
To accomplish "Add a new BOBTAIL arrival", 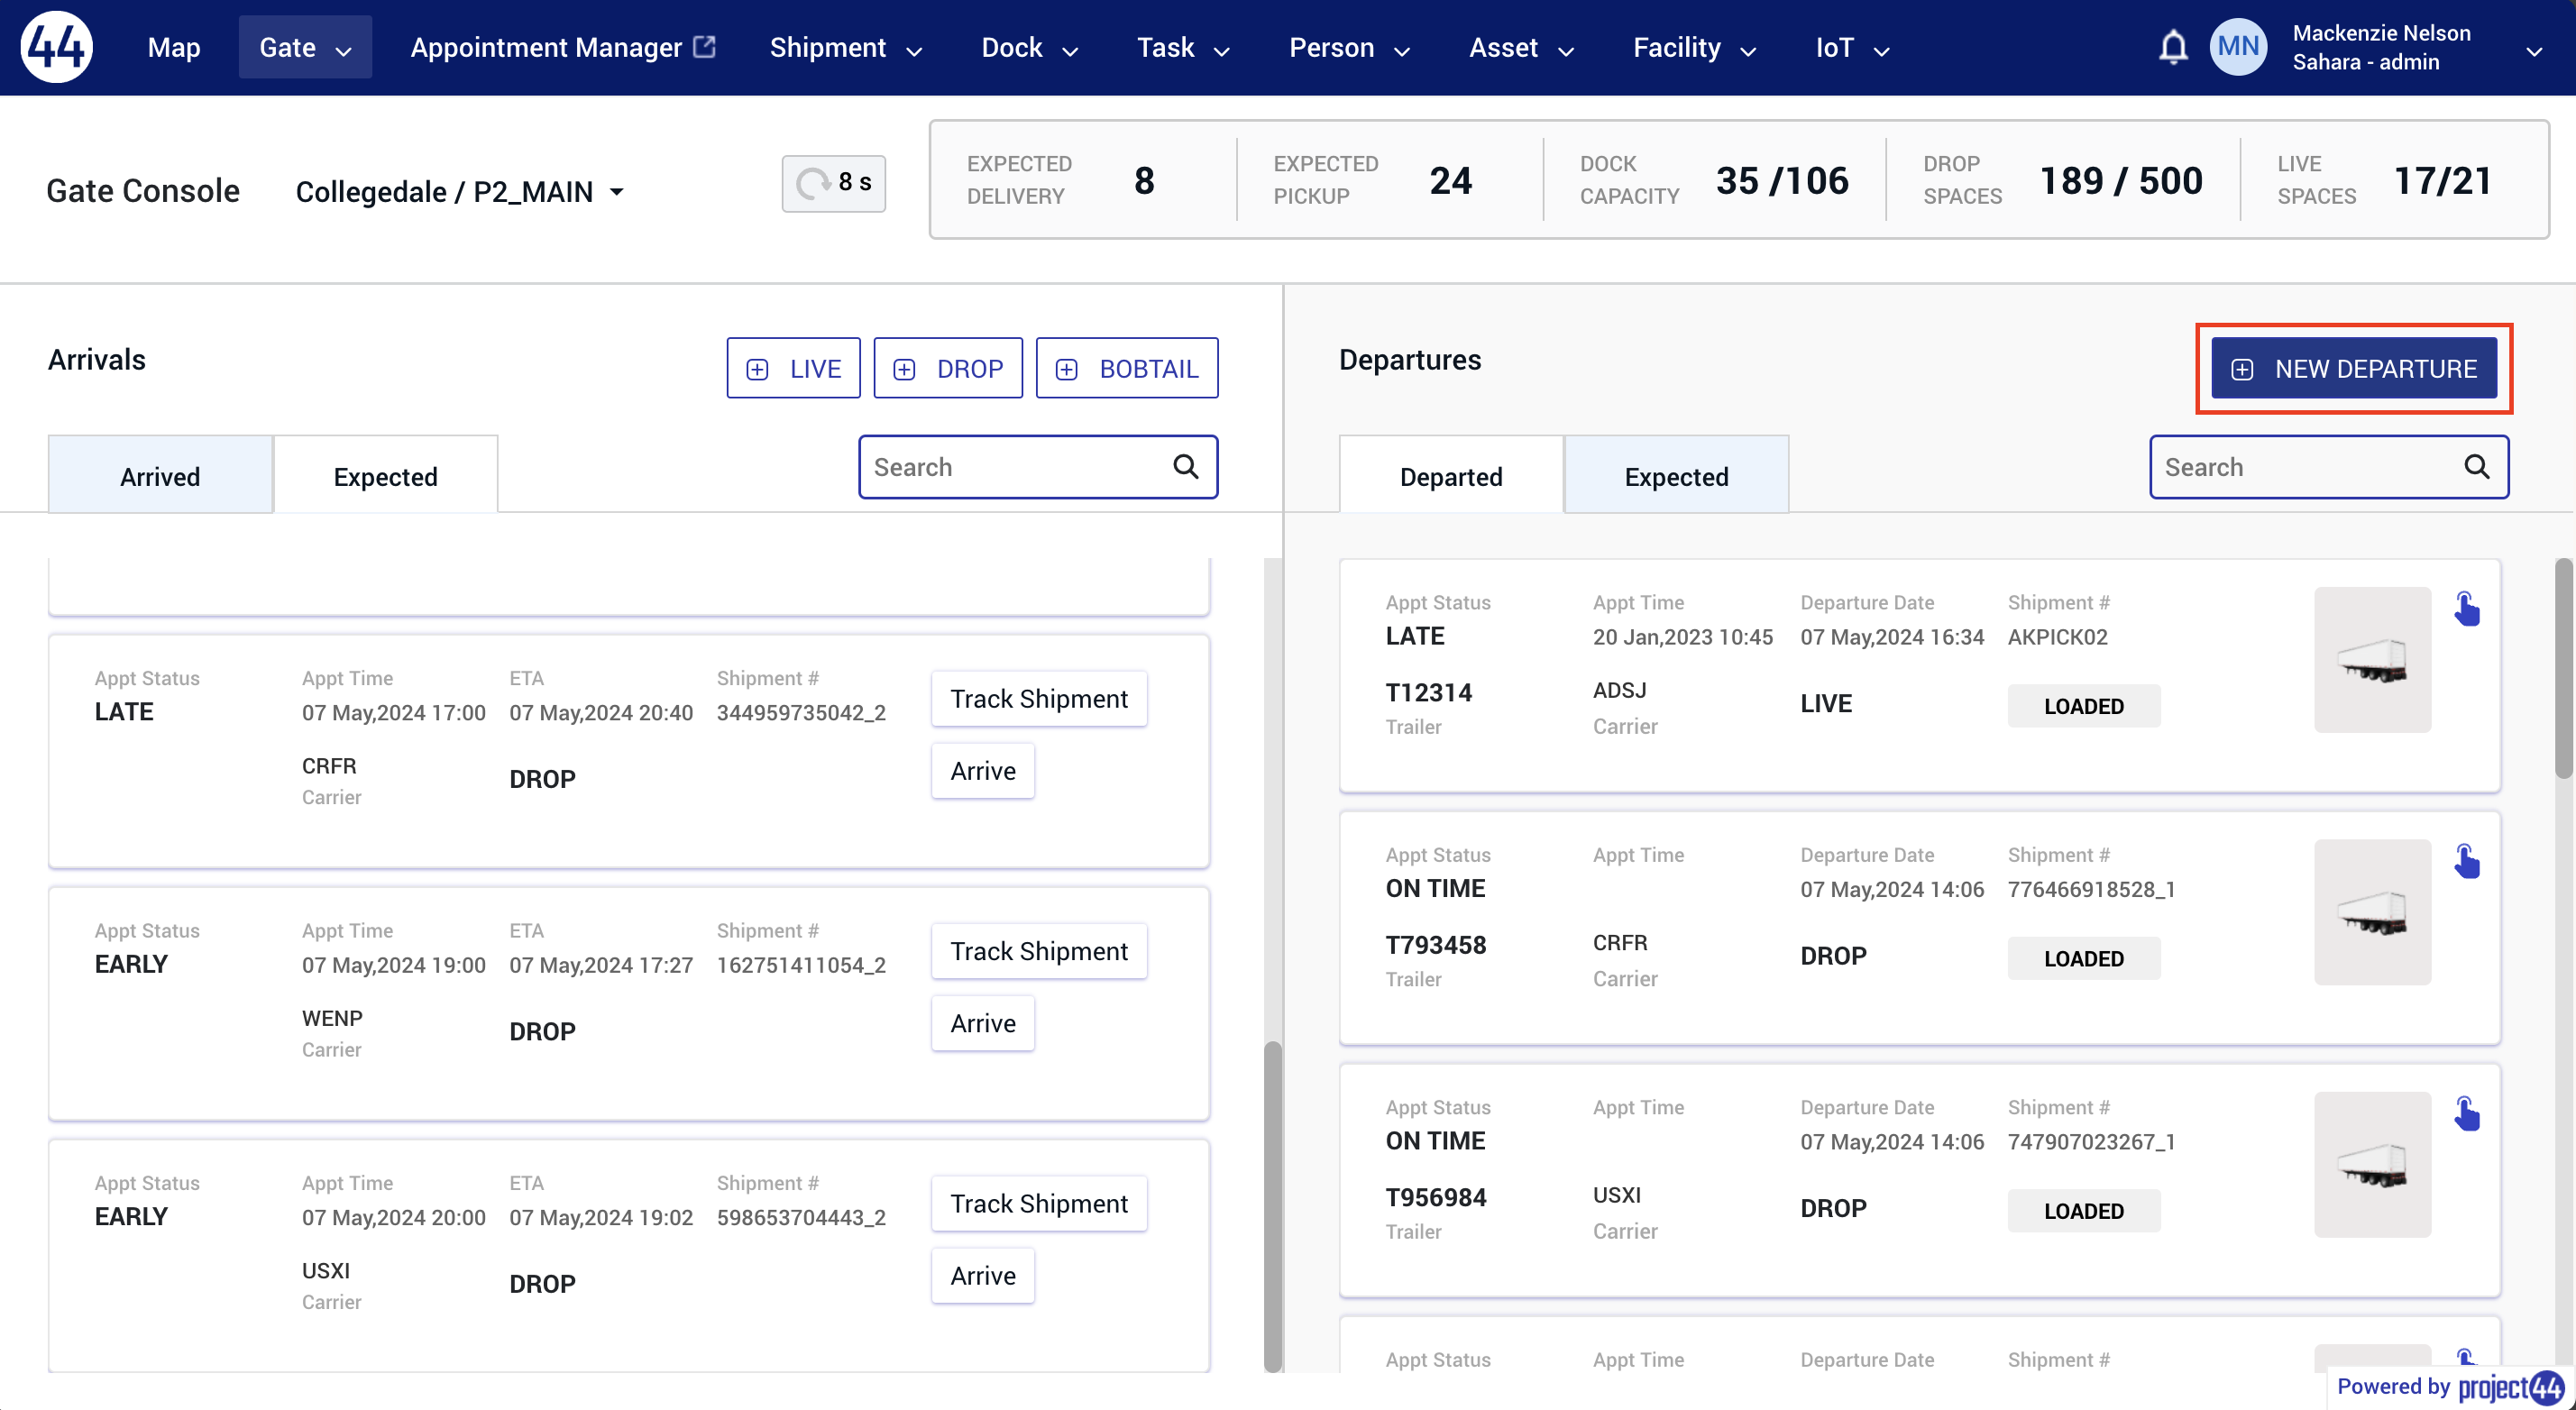I will 1127,368.
